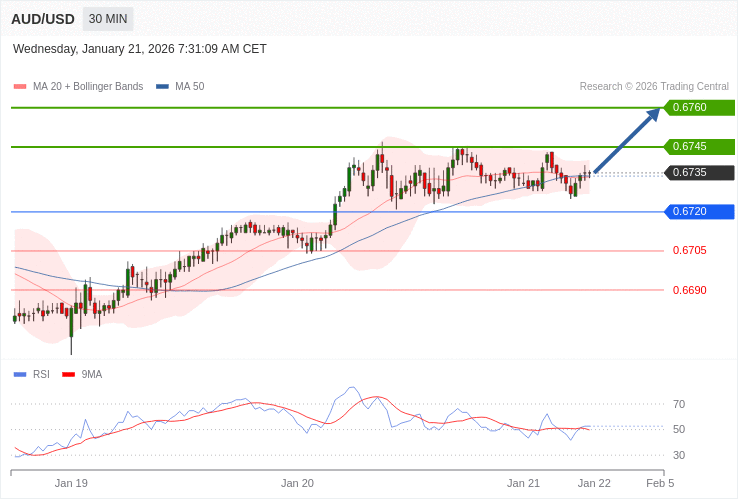Click the MA 20 + Bollinger Bands legend swatch
This screenshot has height=500, width=738.
point(20,87)
